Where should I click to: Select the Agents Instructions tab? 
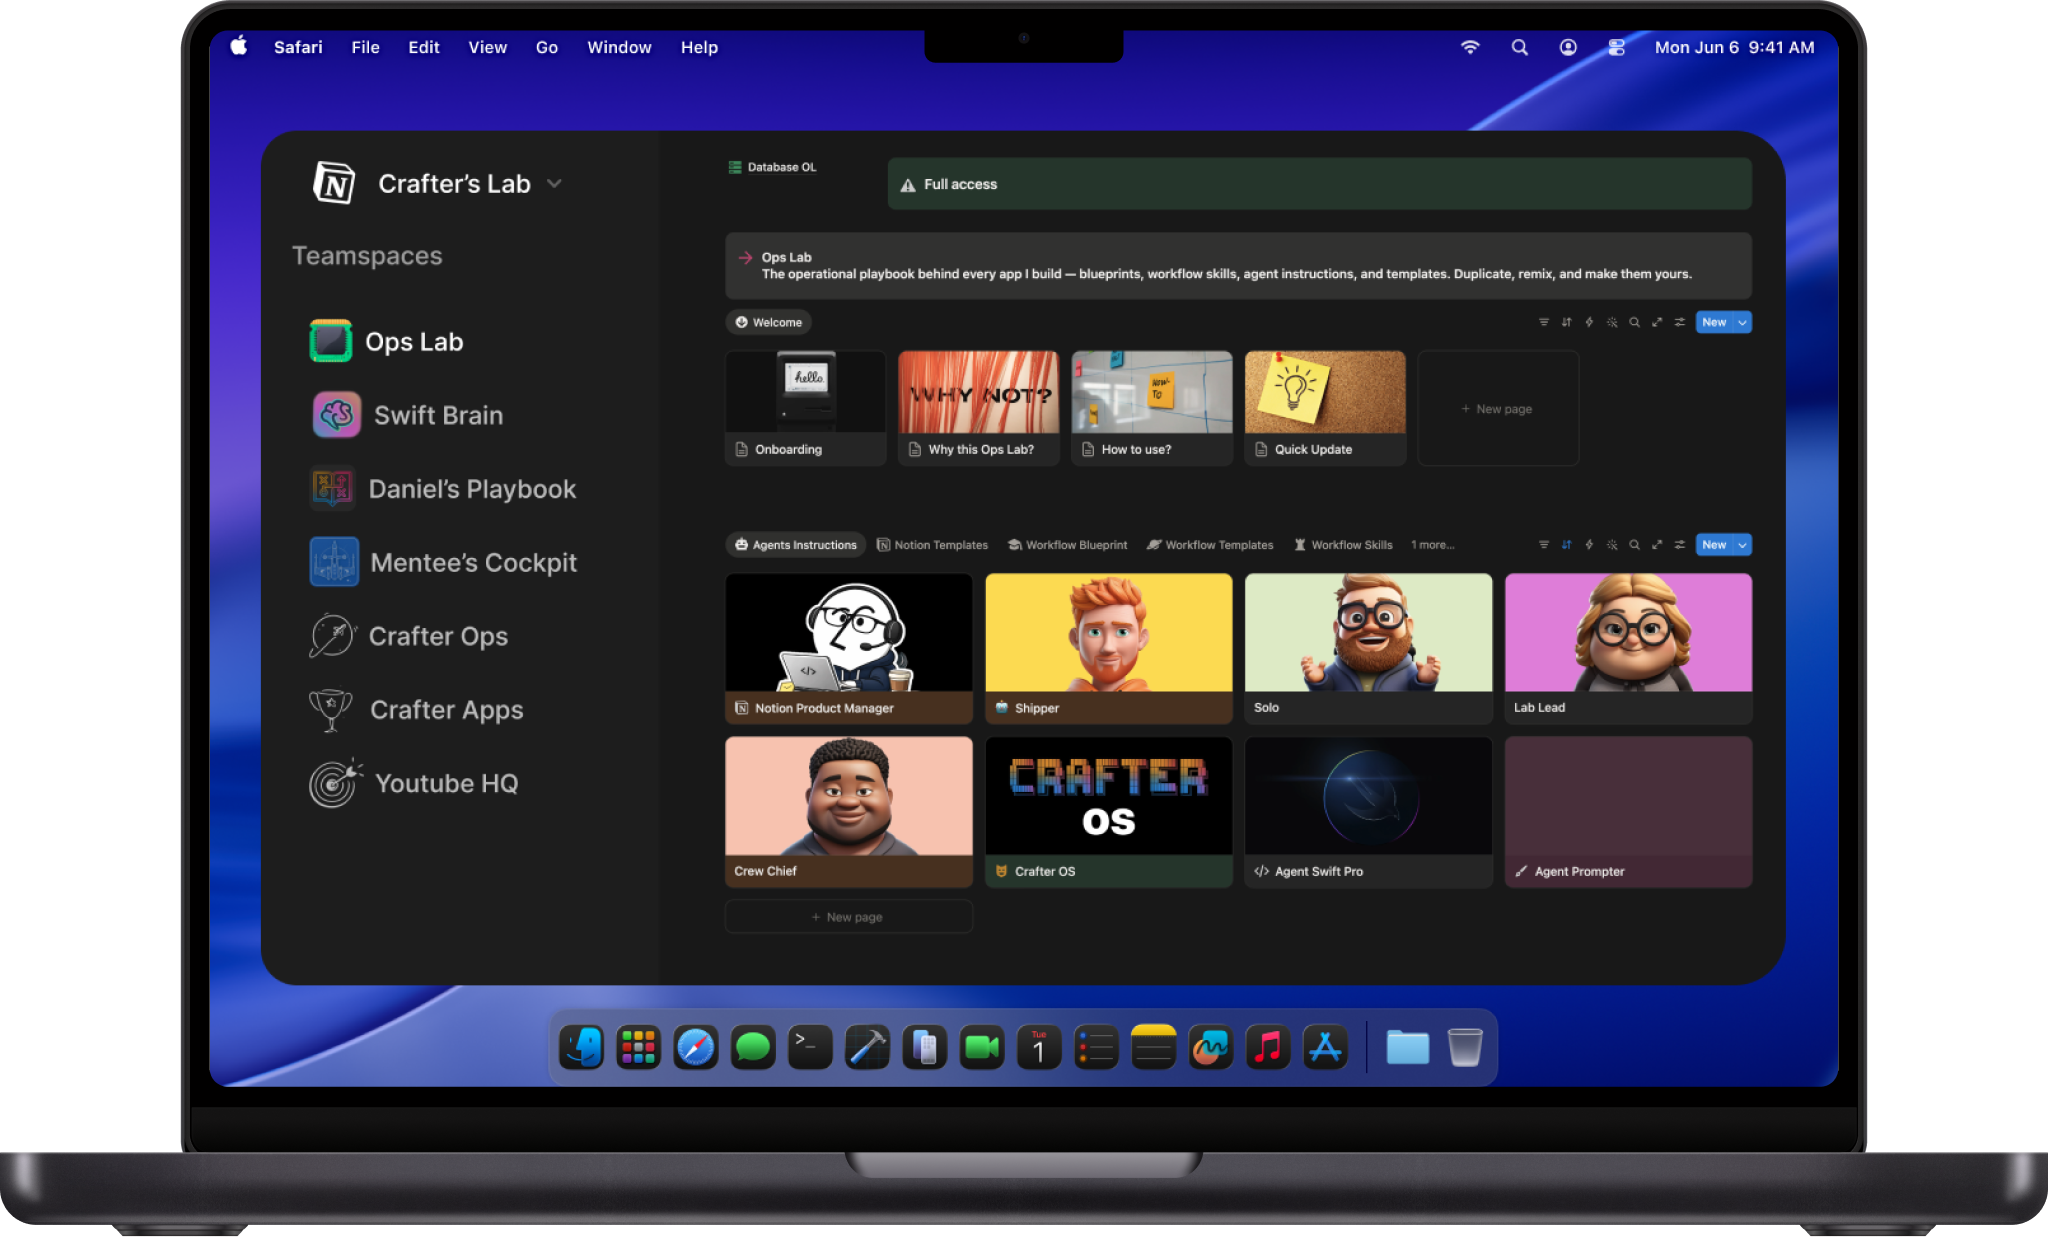(x=796, y=545)
